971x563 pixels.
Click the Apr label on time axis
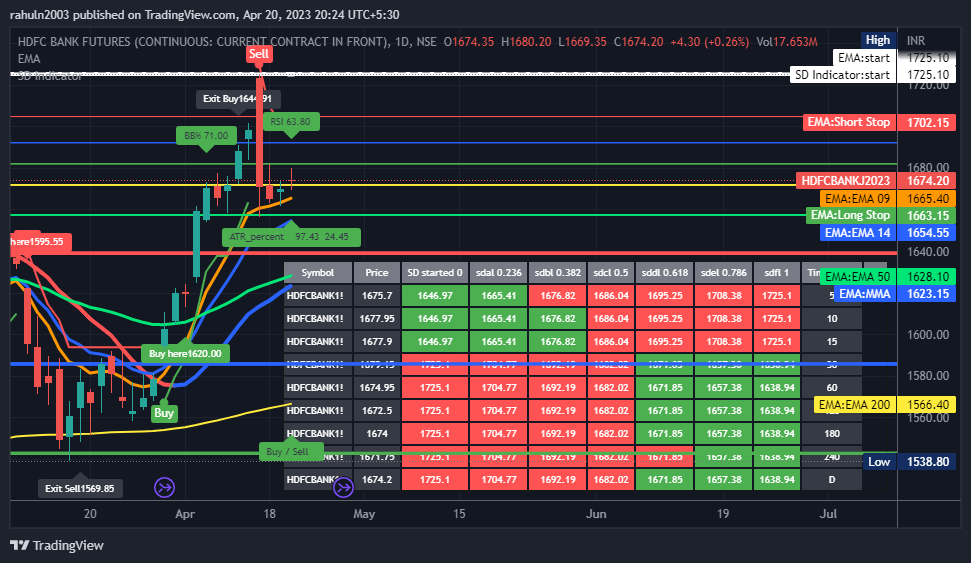pos(185,513)
